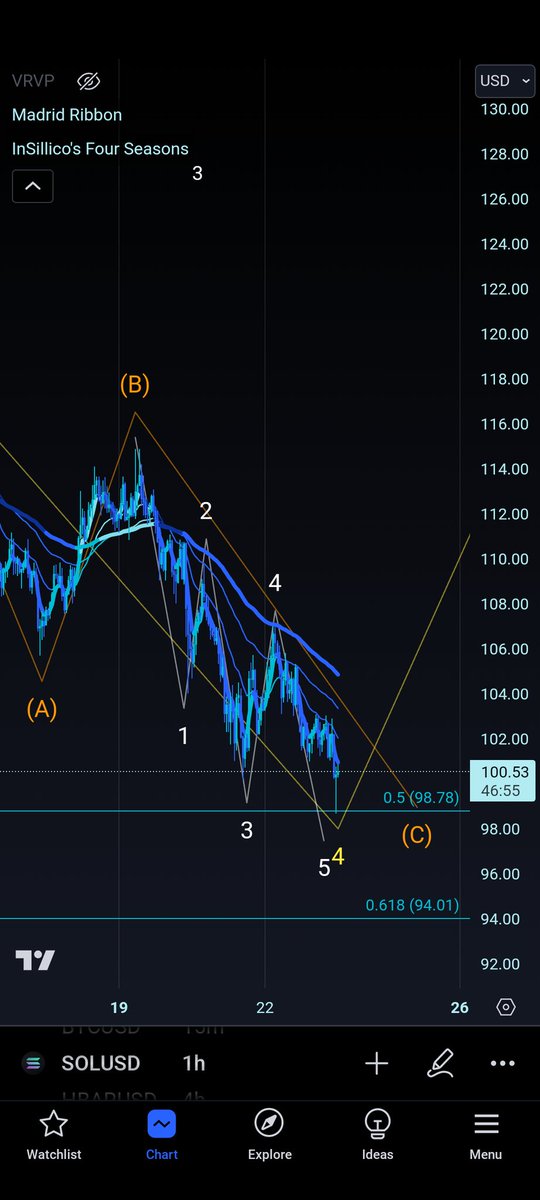Select the Madrid Ribbon indicator label
540x1200 pixels.
tap(67, 115)
